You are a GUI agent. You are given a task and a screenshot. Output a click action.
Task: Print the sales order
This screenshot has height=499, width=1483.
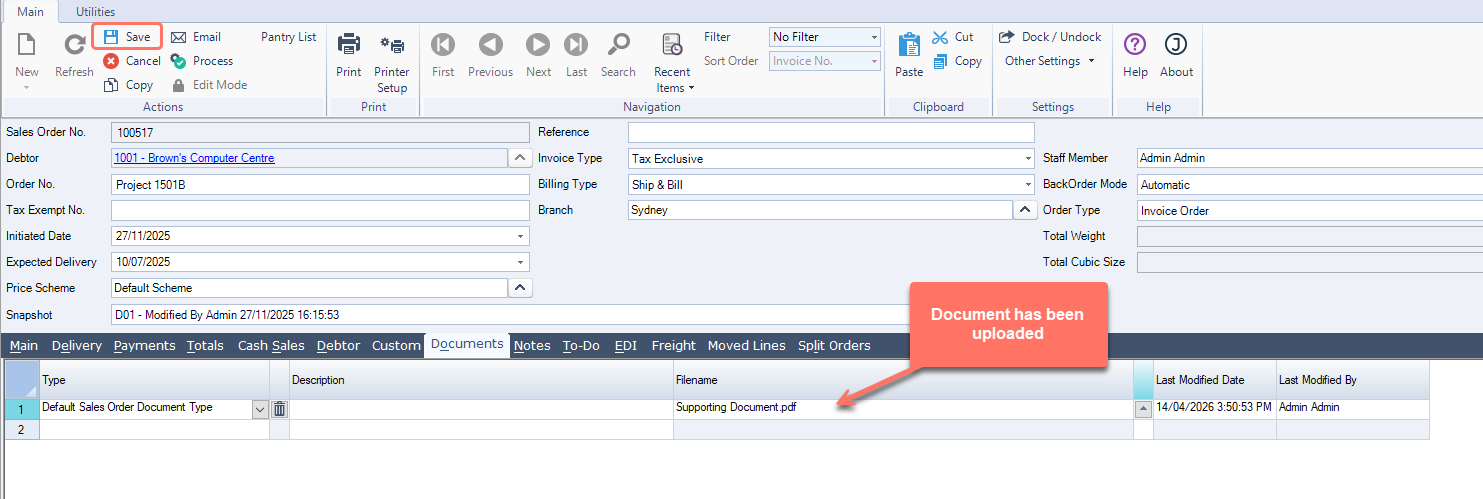[x=348, y=55]
